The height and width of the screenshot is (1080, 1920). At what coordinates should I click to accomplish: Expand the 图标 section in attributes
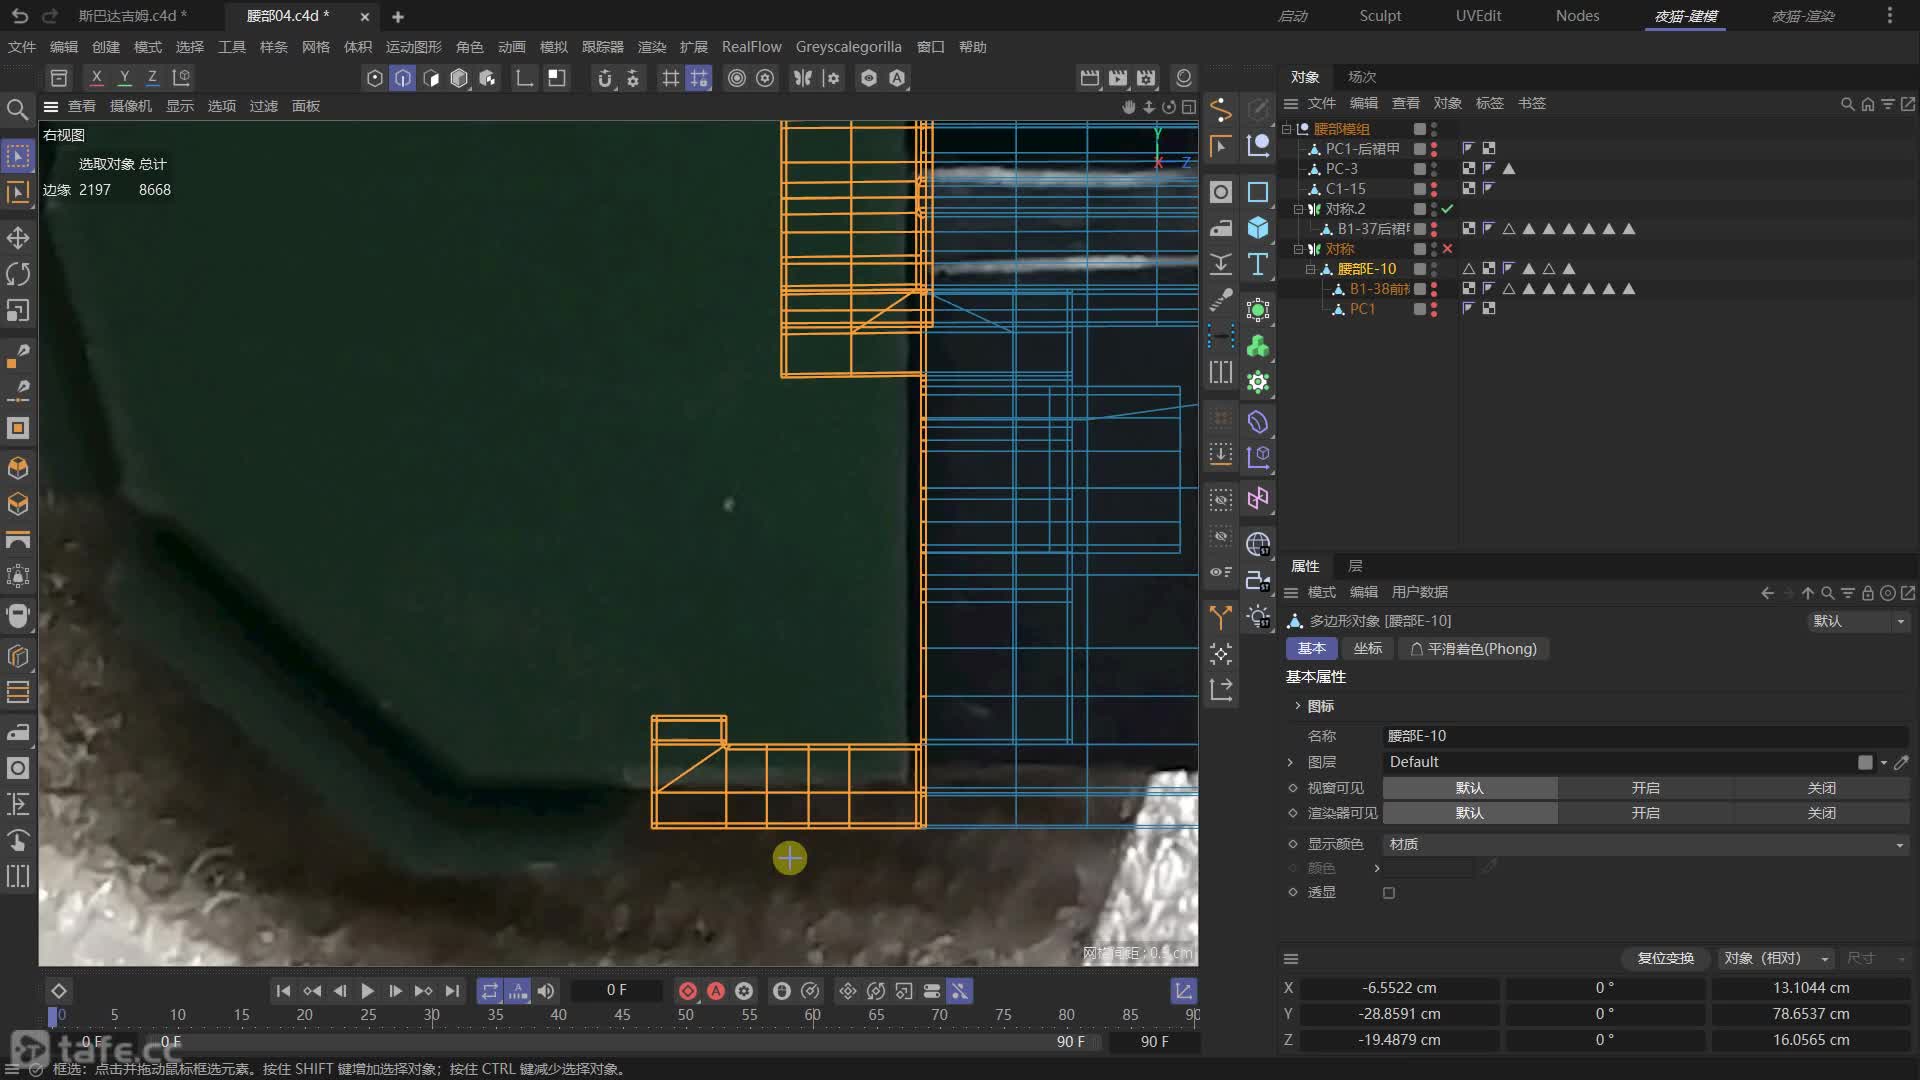pyautogui.click(x=1298, y=706)
